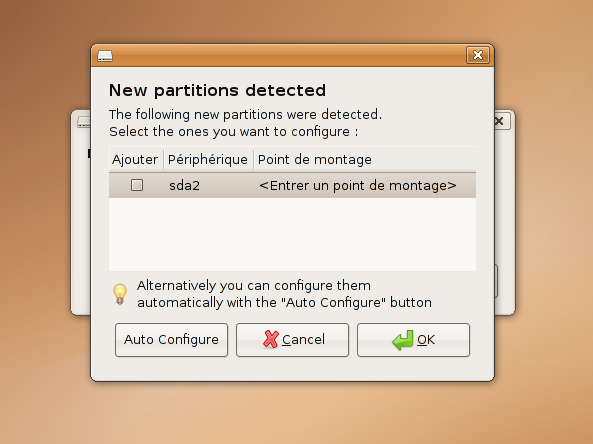Screen dimensions: 593x444
Task: Sort by the Périphérique column header
Action: coord(208,160)
